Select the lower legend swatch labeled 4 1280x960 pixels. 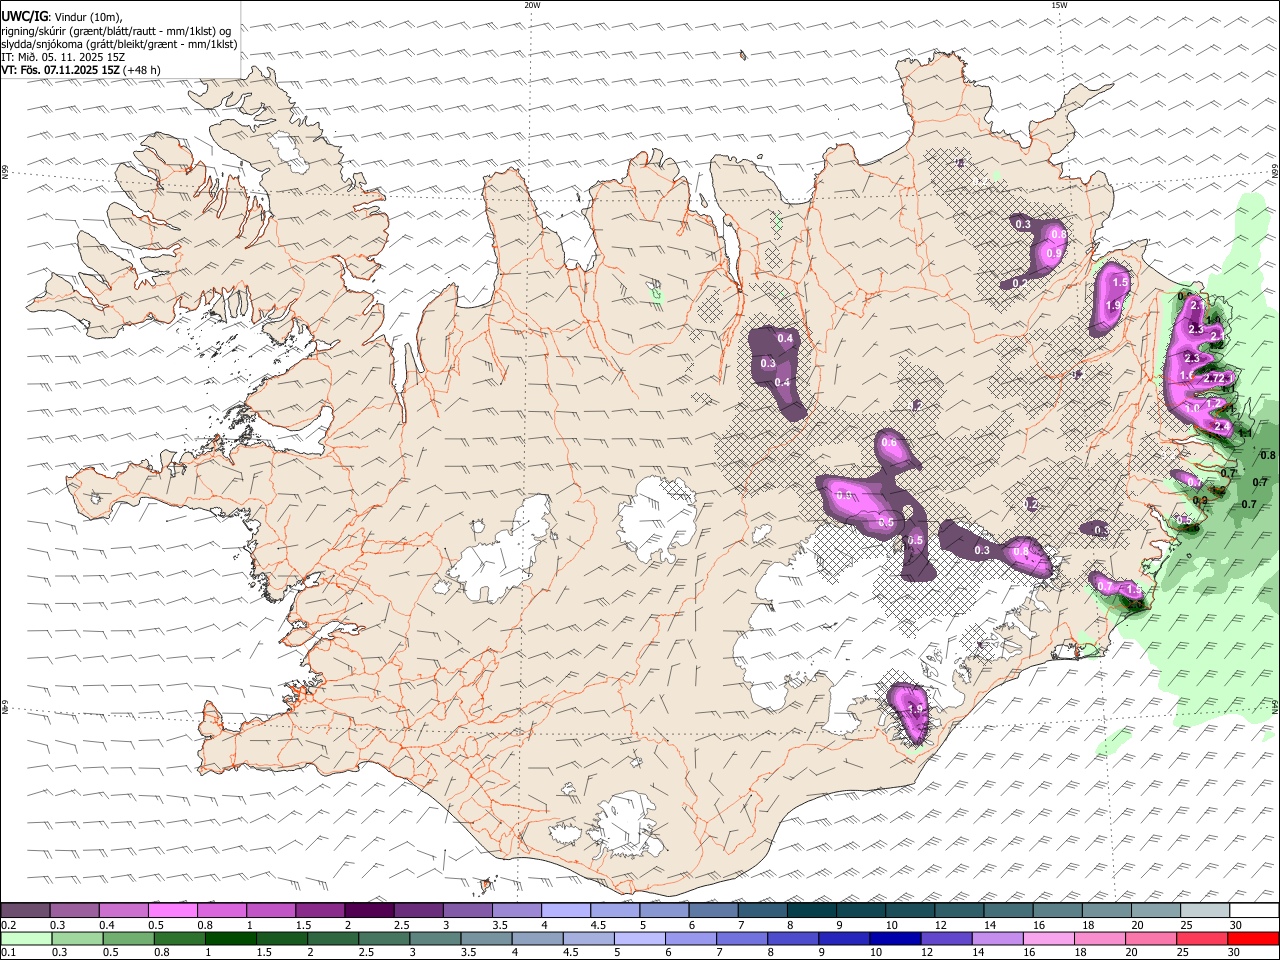(537, 939)
